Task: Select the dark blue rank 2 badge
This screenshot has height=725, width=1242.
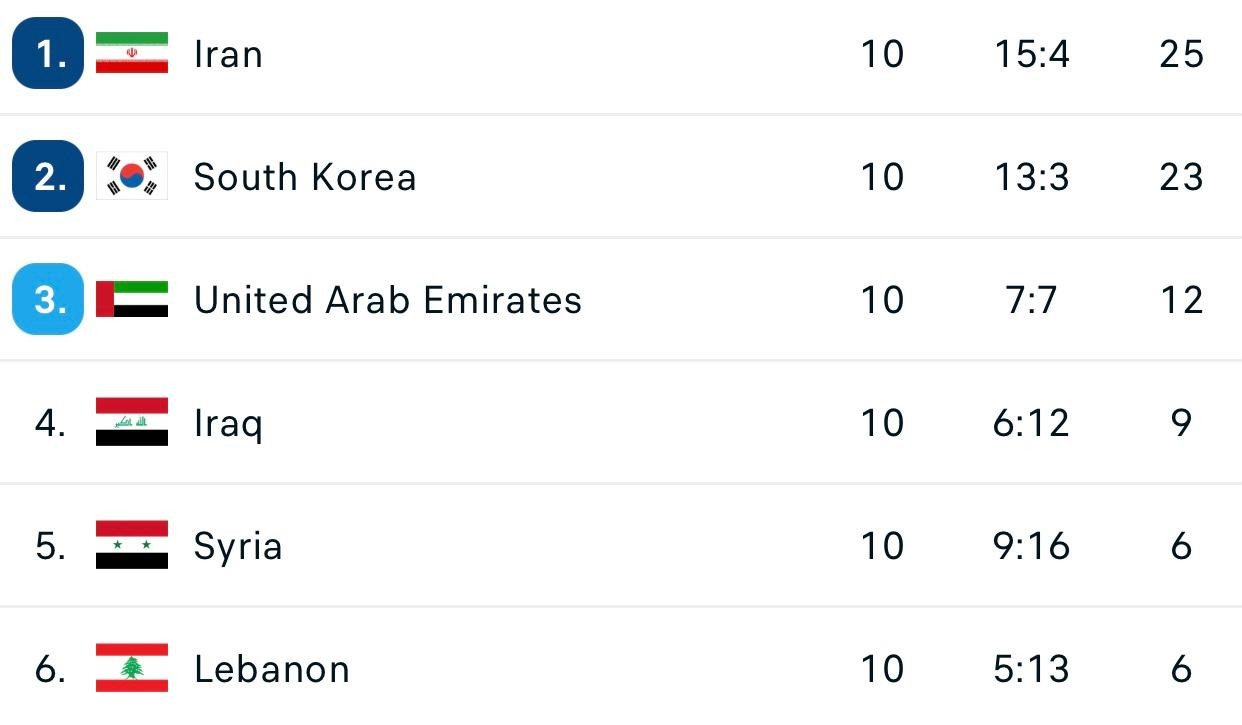Action: (48, 176)
